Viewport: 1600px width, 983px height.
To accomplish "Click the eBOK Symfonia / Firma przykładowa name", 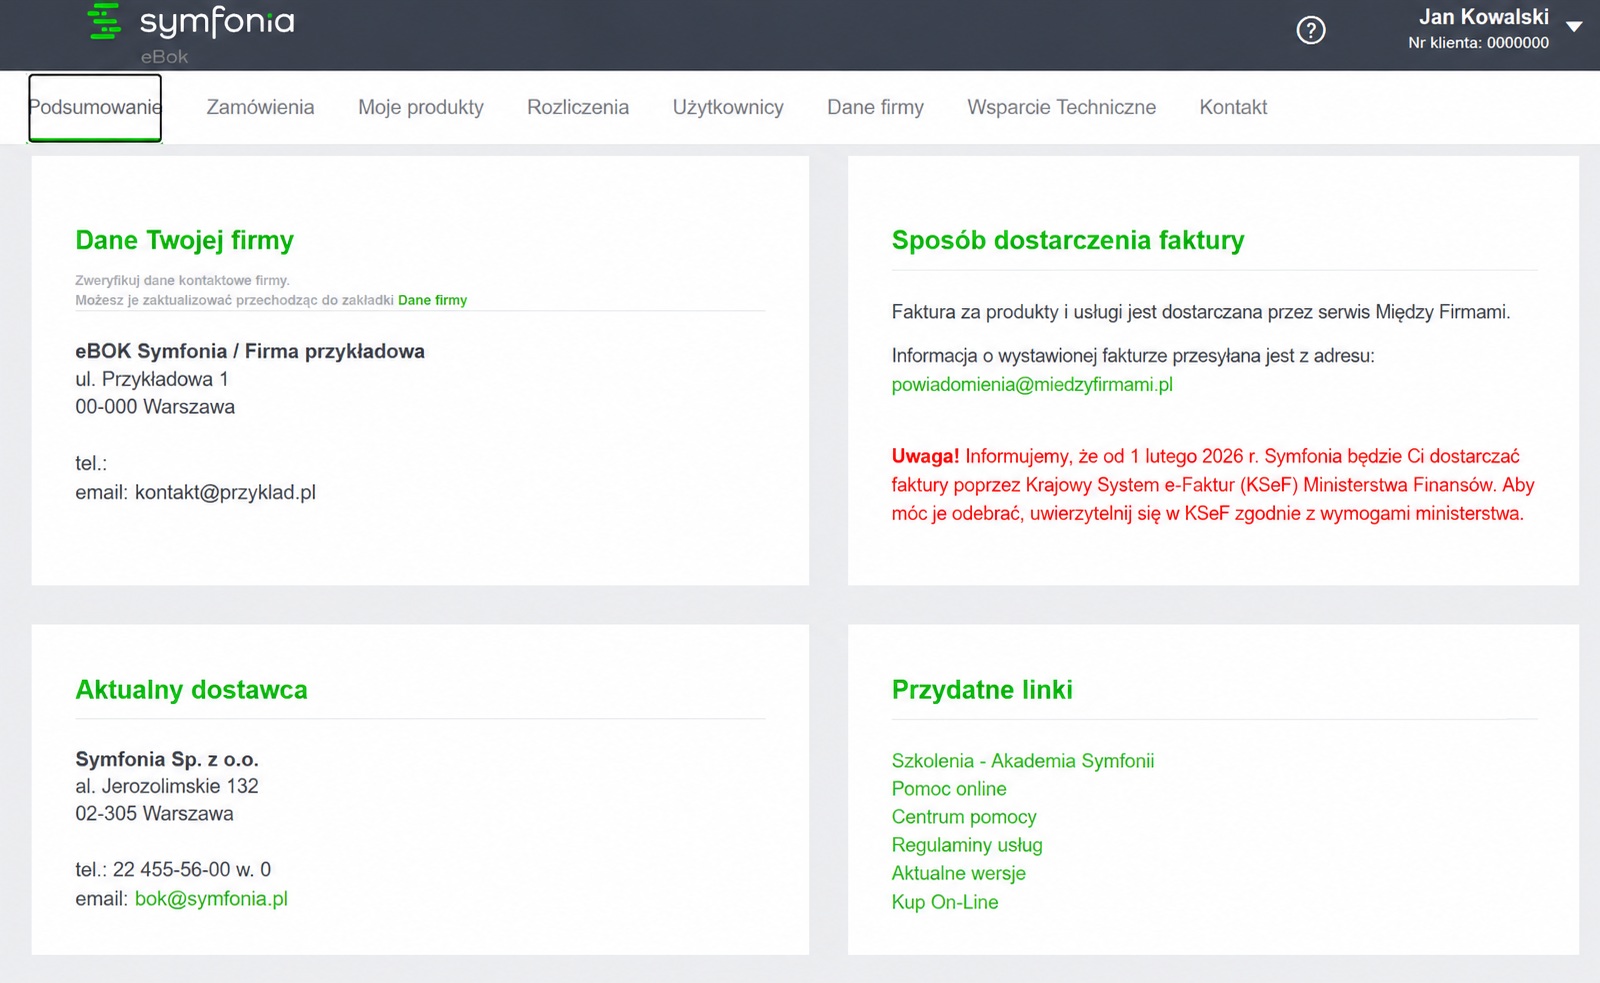I will [x=250, y=351].
